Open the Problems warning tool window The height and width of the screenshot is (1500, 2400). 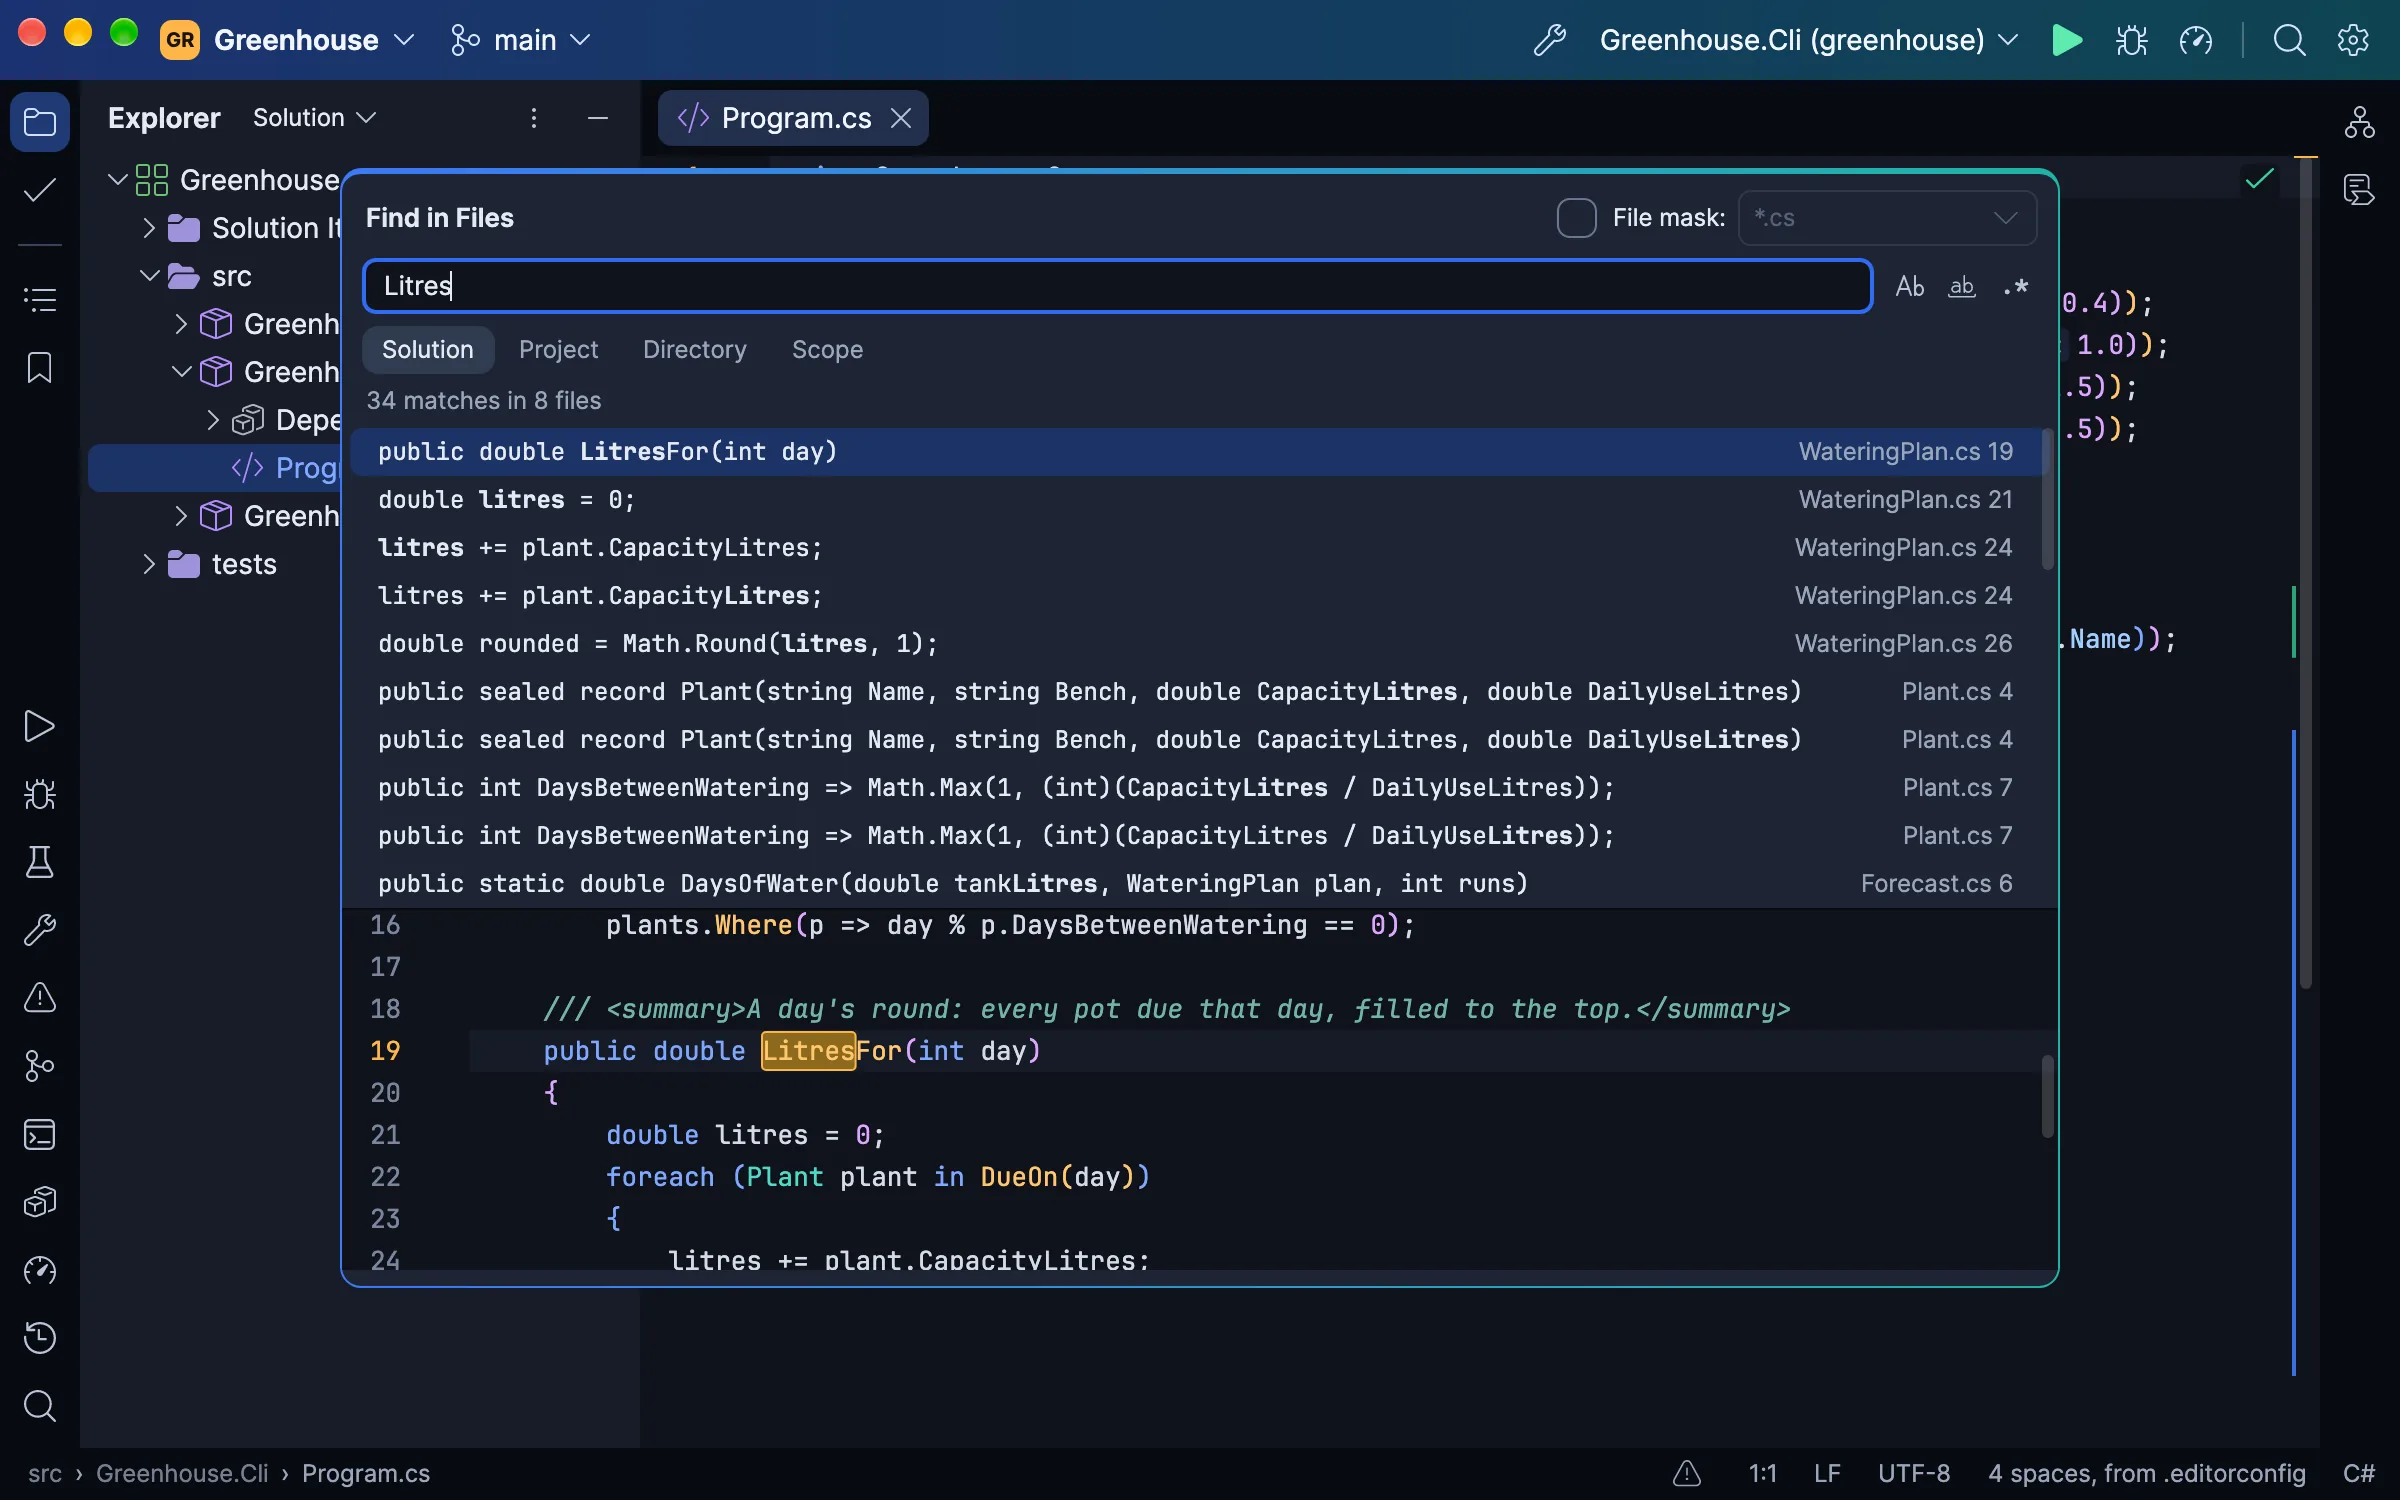40,997
